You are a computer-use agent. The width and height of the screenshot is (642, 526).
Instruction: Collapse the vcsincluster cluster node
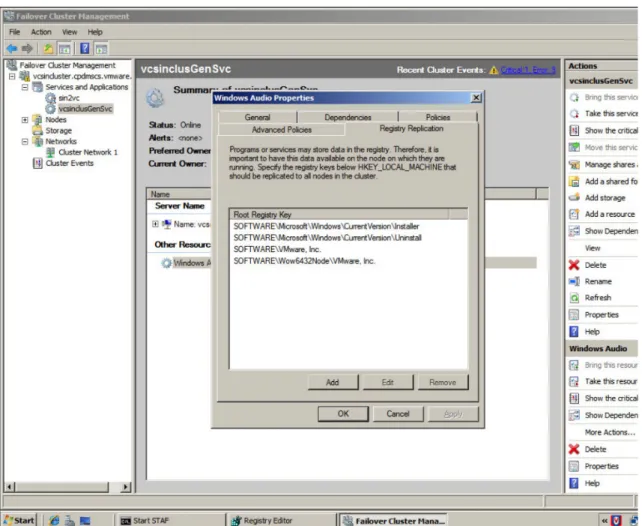[12, 76]
